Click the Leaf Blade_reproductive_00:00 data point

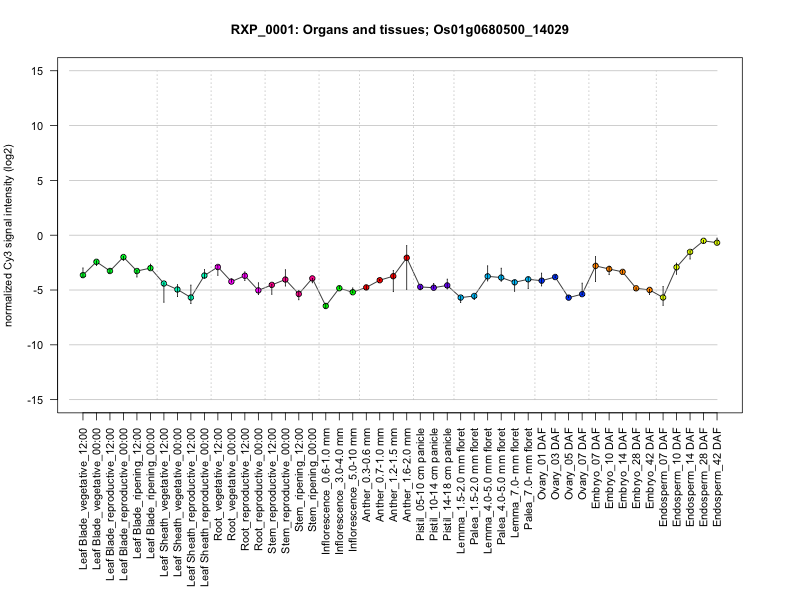point(123,257)
